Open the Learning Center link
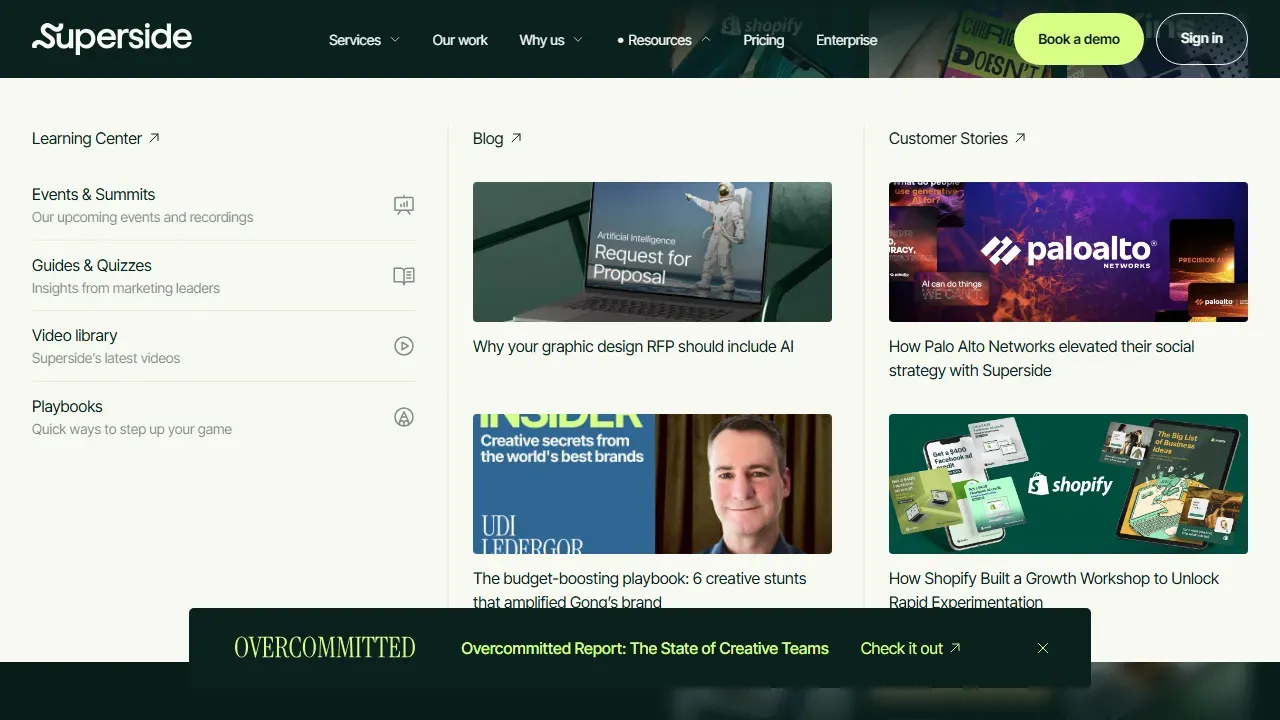The height and width of the screenshot is (720, 1280). pyautogui.click(x=87, y=138)
